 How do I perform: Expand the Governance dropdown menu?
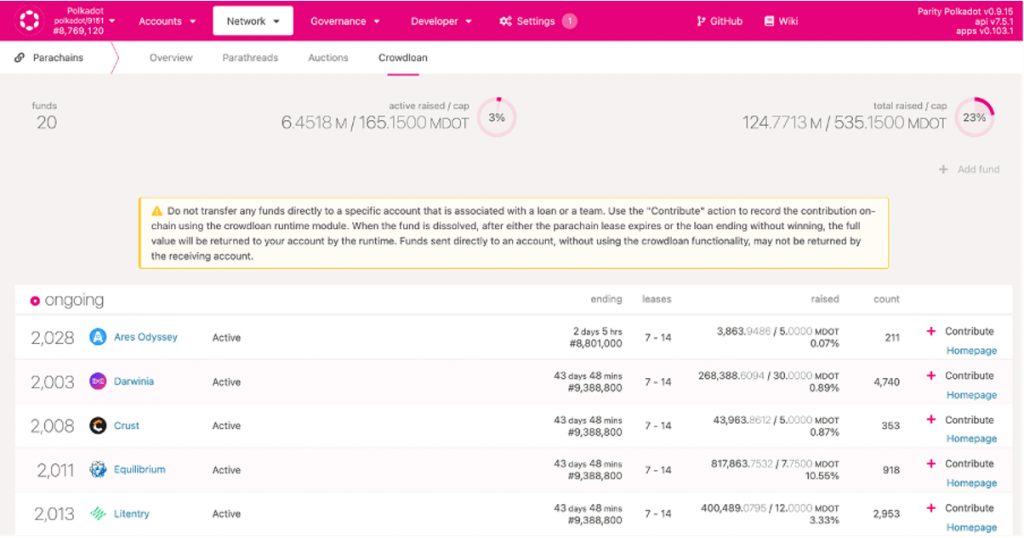(x=345, y=21)
